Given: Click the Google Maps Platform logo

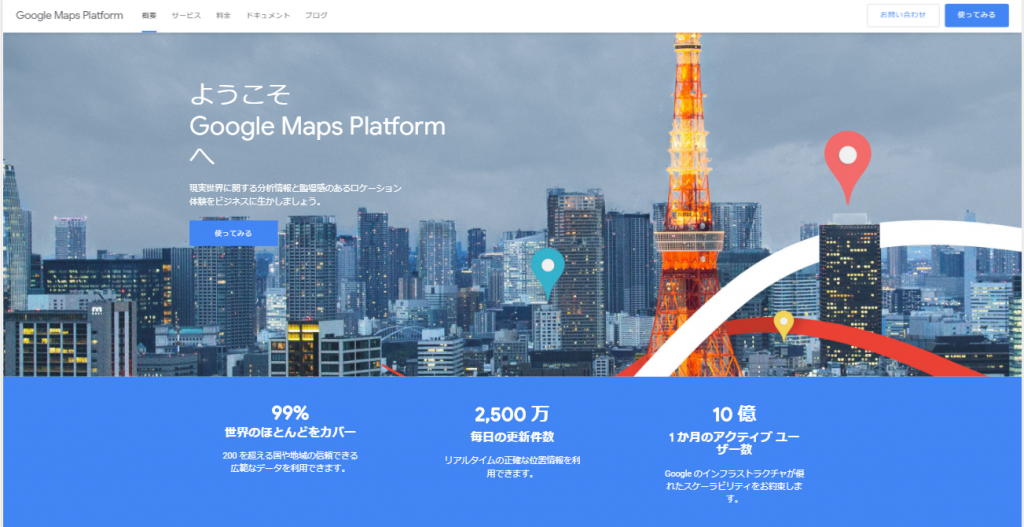Looking at the screenshot, I should [69, 15].
